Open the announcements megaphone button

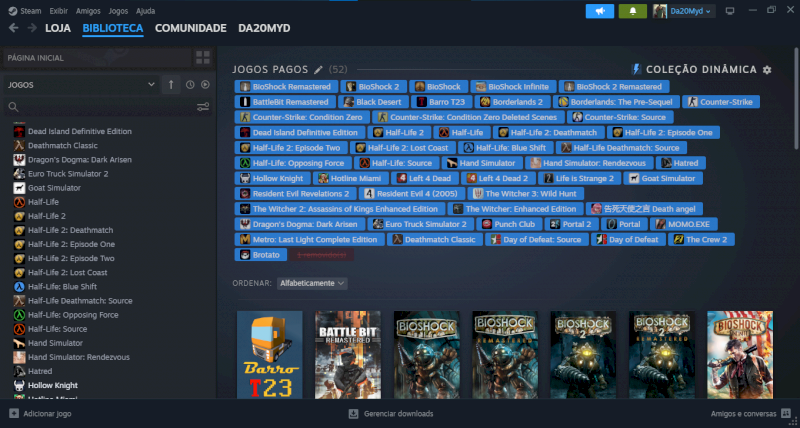coord(600,10)
